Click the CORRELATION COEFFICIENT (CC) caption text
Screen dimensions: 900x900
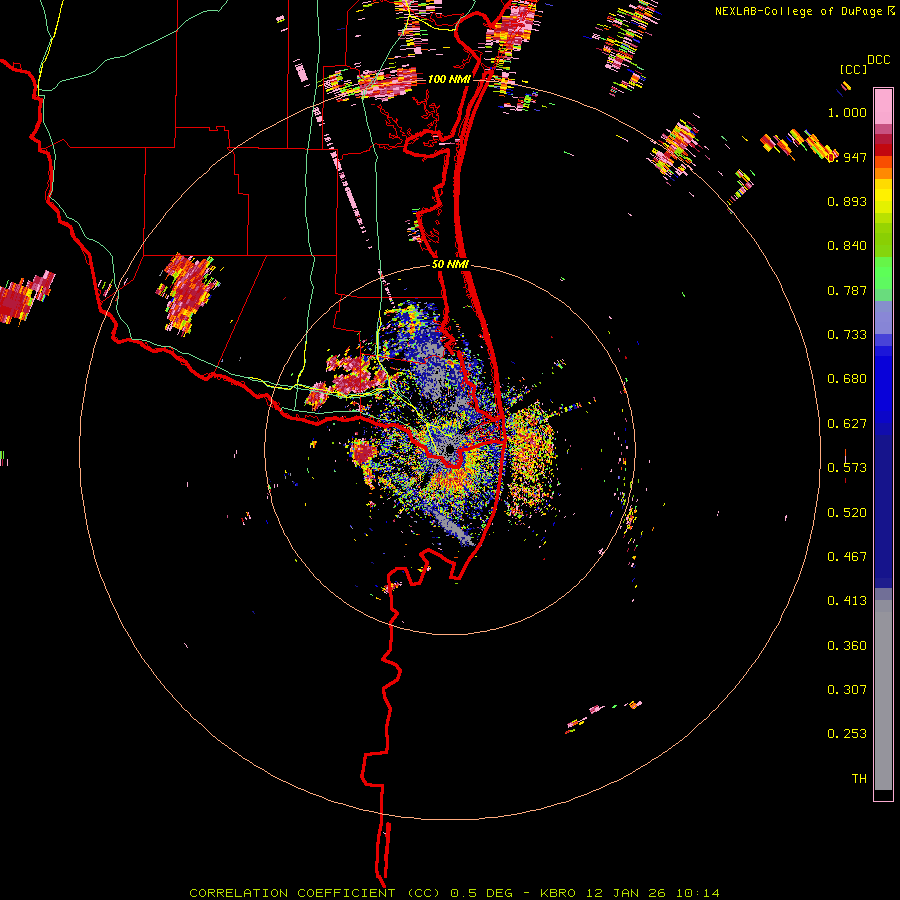pyautogui.click(x=315, y=893)
